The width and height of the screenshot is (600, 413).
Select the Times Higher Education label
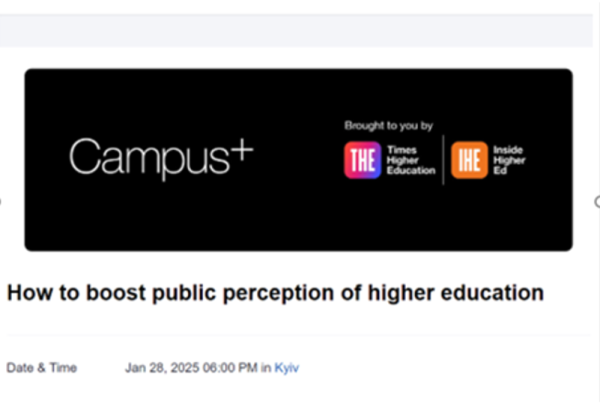coord(410,160)
